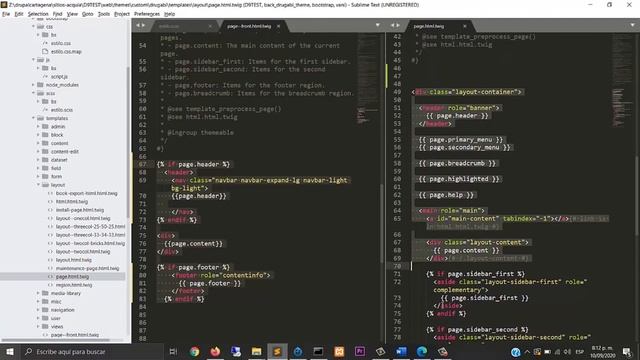640x360 pixels.
Task: Open the View menu
Action: point(72,14)
